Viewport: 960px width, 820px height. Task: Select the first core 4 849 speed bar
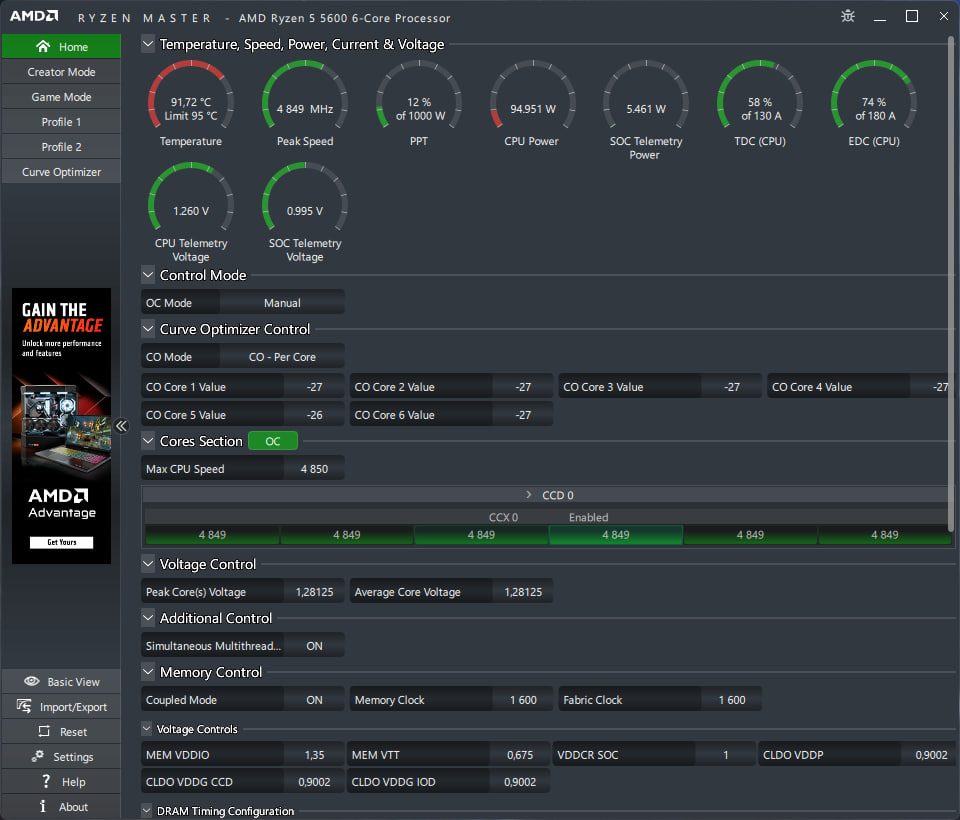(x=212, y=535)
